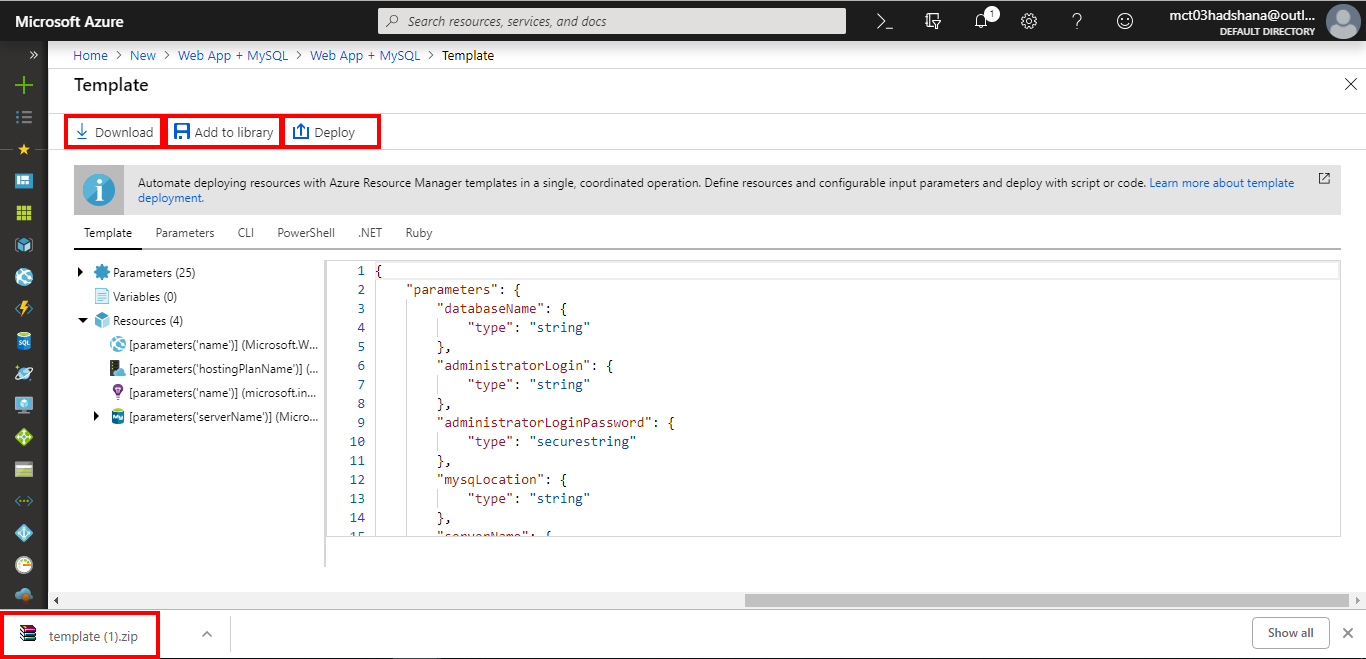Open the Help question mark icon
The width and height of the screenshot is (1366, 659).
click(1077, 21)
